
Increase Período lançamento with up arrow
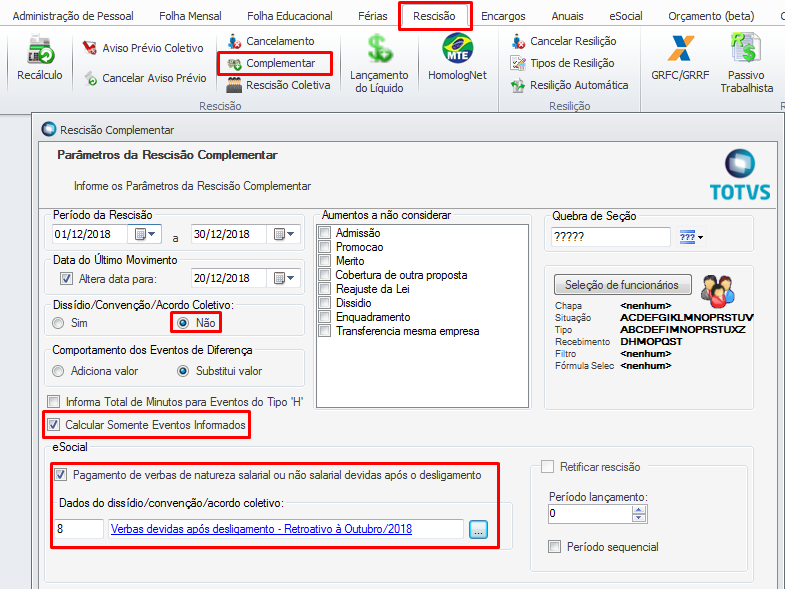pos(639,510)
